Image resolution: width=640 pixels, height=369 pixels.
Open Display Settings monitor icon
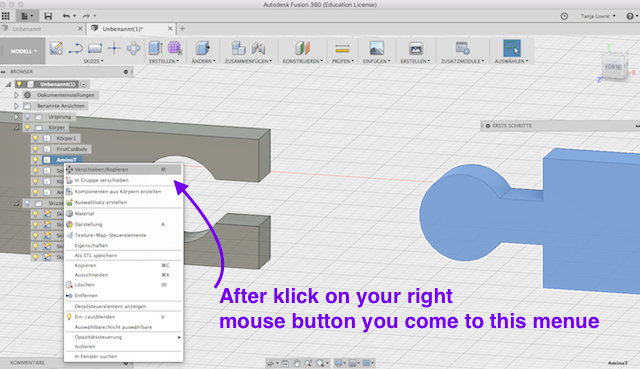pyautogui.click(x=338, y=363)
